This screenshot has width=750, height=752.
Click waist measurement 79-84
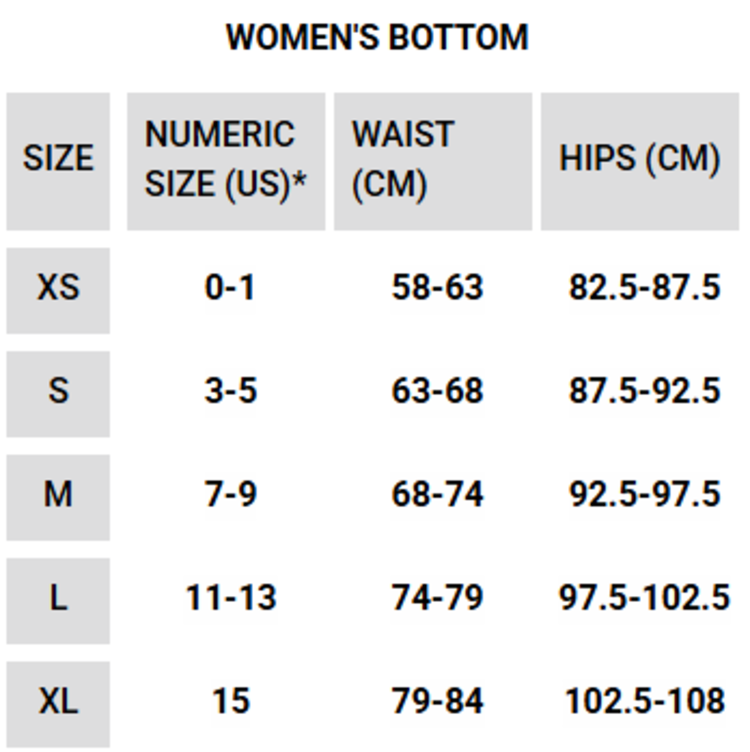pos(437,701)
